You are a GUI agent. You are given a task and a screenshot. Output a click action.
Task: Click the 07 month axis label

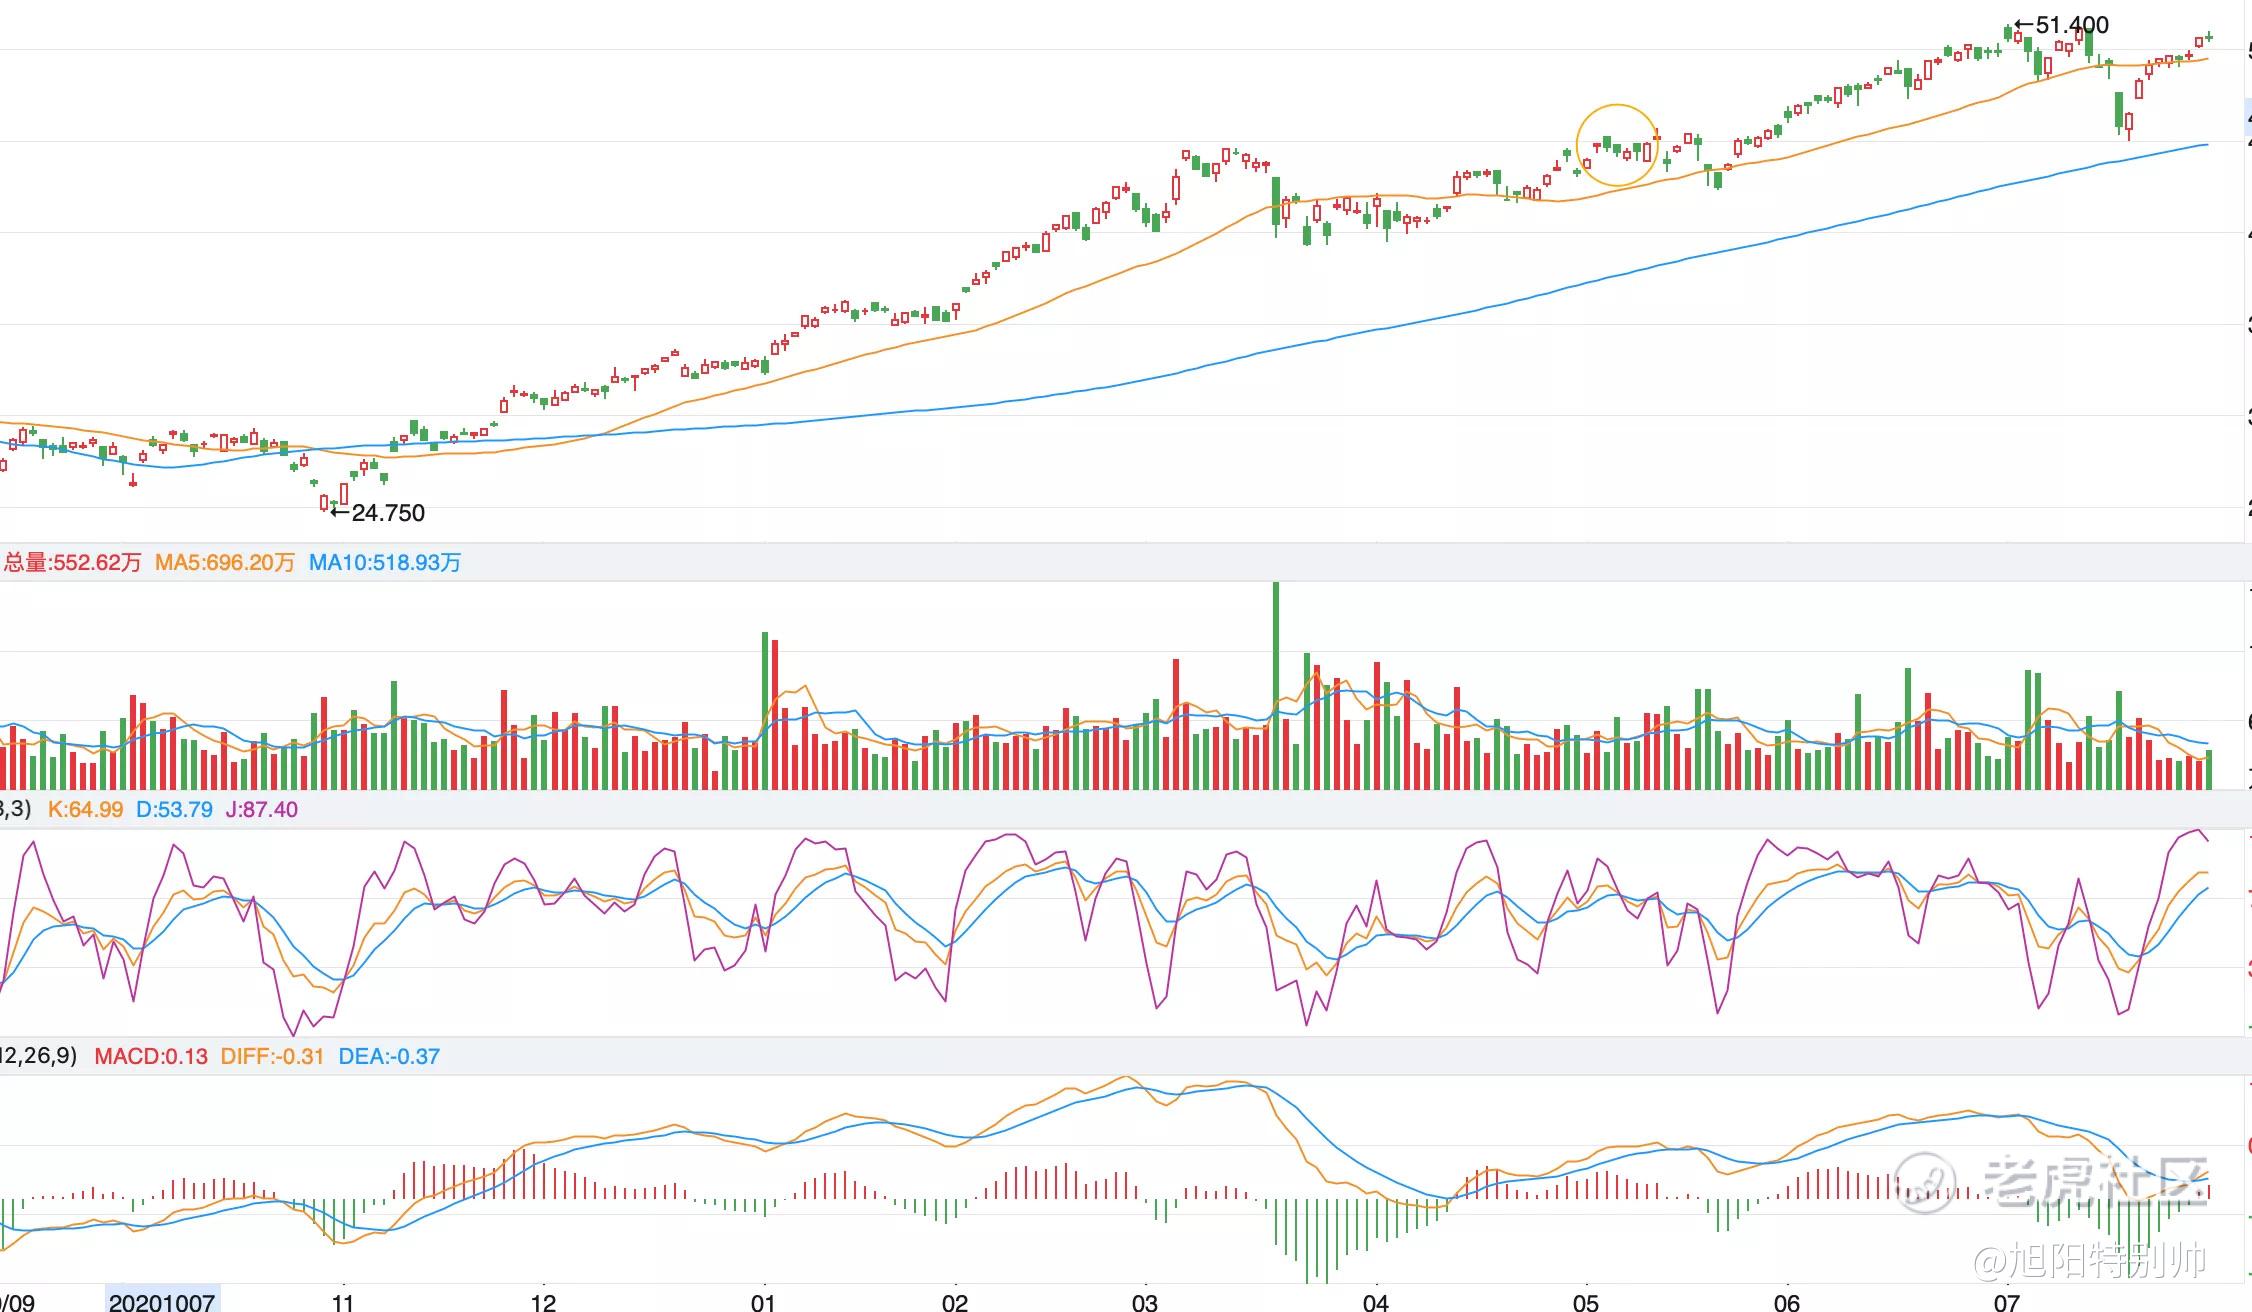click(x=2007, y=1302)
